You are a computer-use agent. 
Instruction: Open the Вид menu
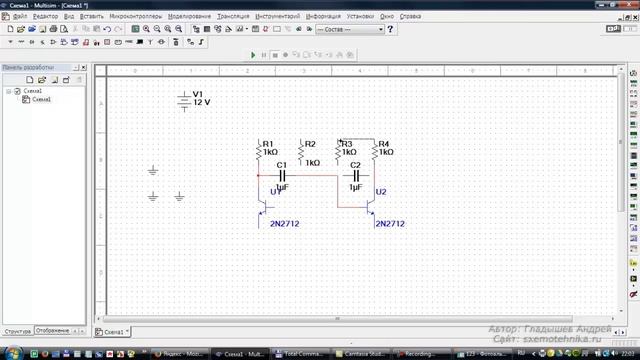pos(69,16)
